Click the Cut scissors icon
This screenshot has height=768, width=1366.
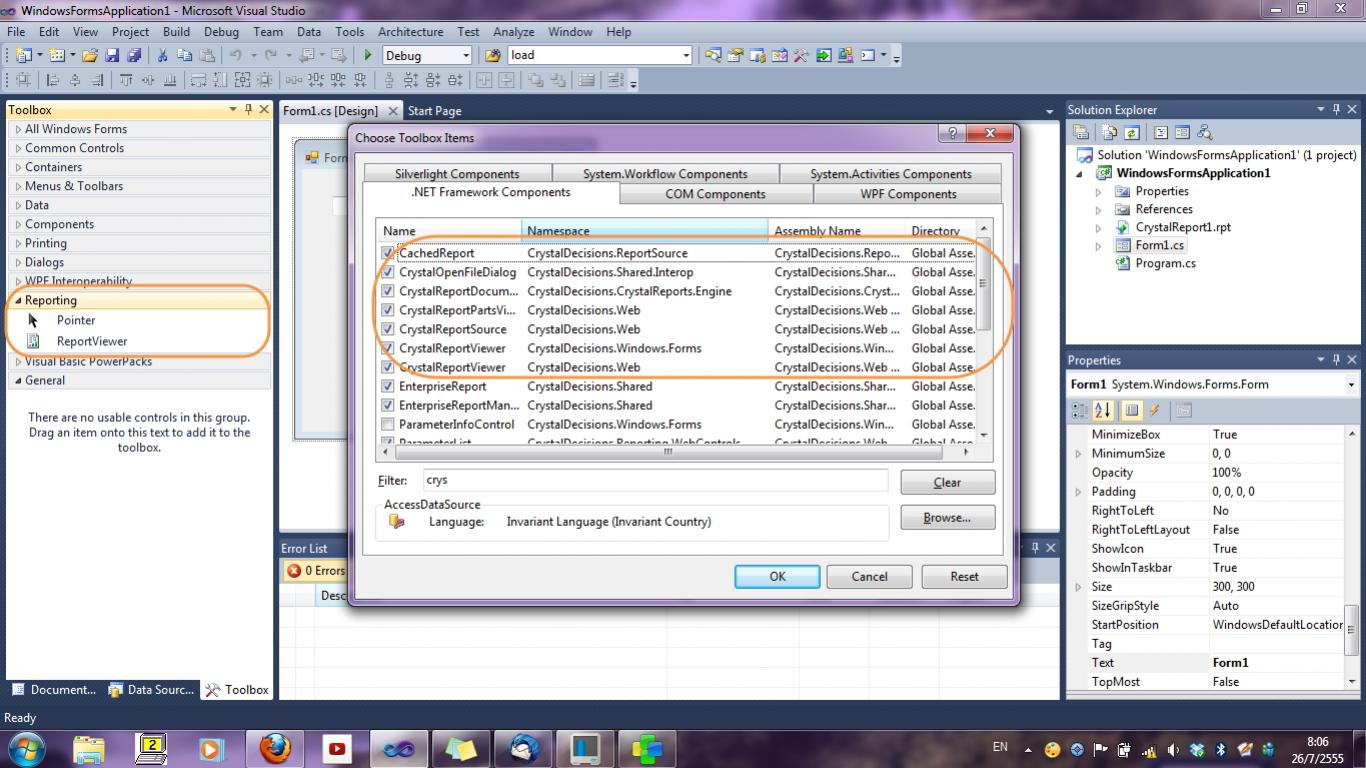click(x=162, y=56)
